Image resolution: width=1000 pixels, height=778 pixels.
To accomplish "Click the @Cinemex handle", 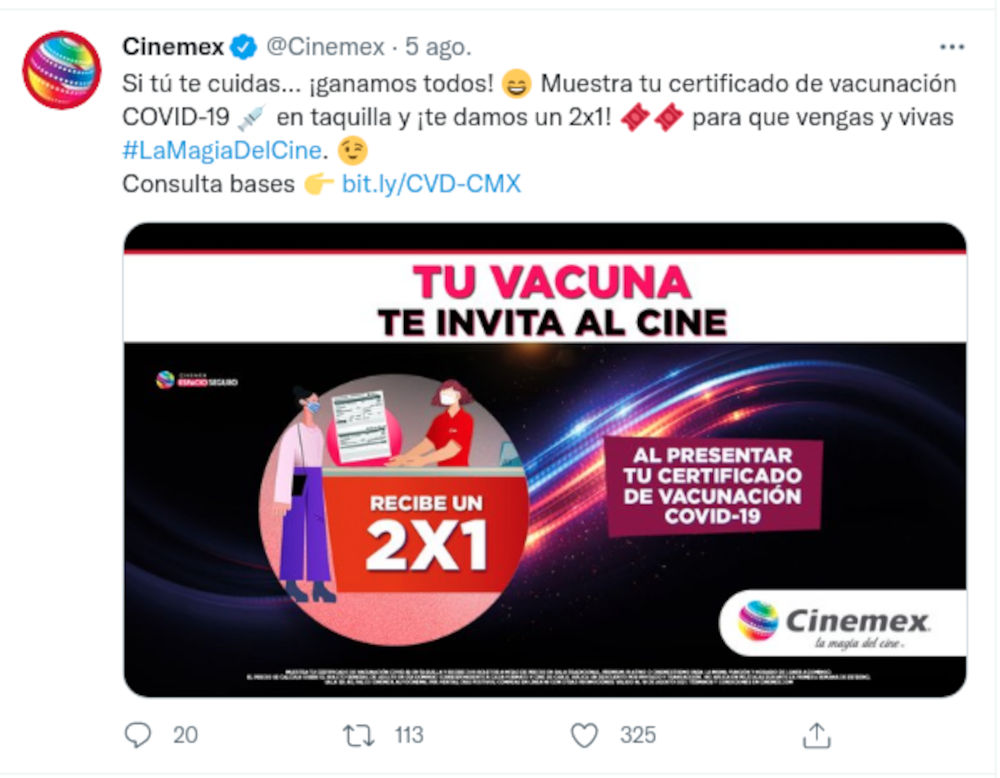I will [x=325, y=47].
